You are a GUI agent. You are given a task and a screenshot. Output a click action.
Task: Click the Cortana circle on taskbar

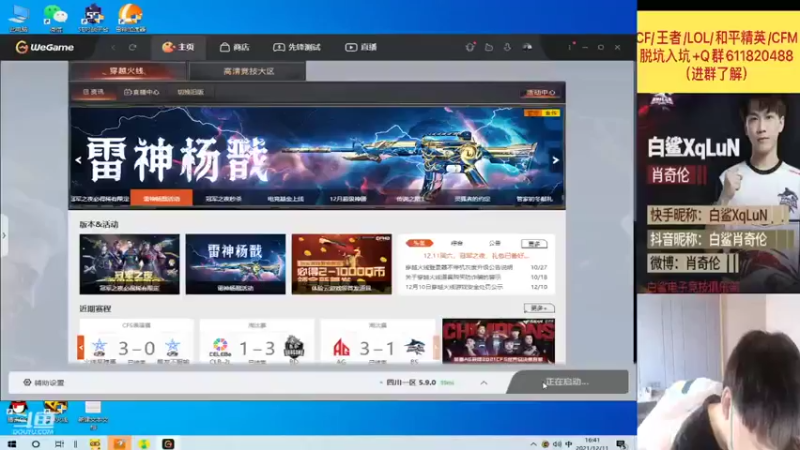pyautogui.click(x=36, y=444)
